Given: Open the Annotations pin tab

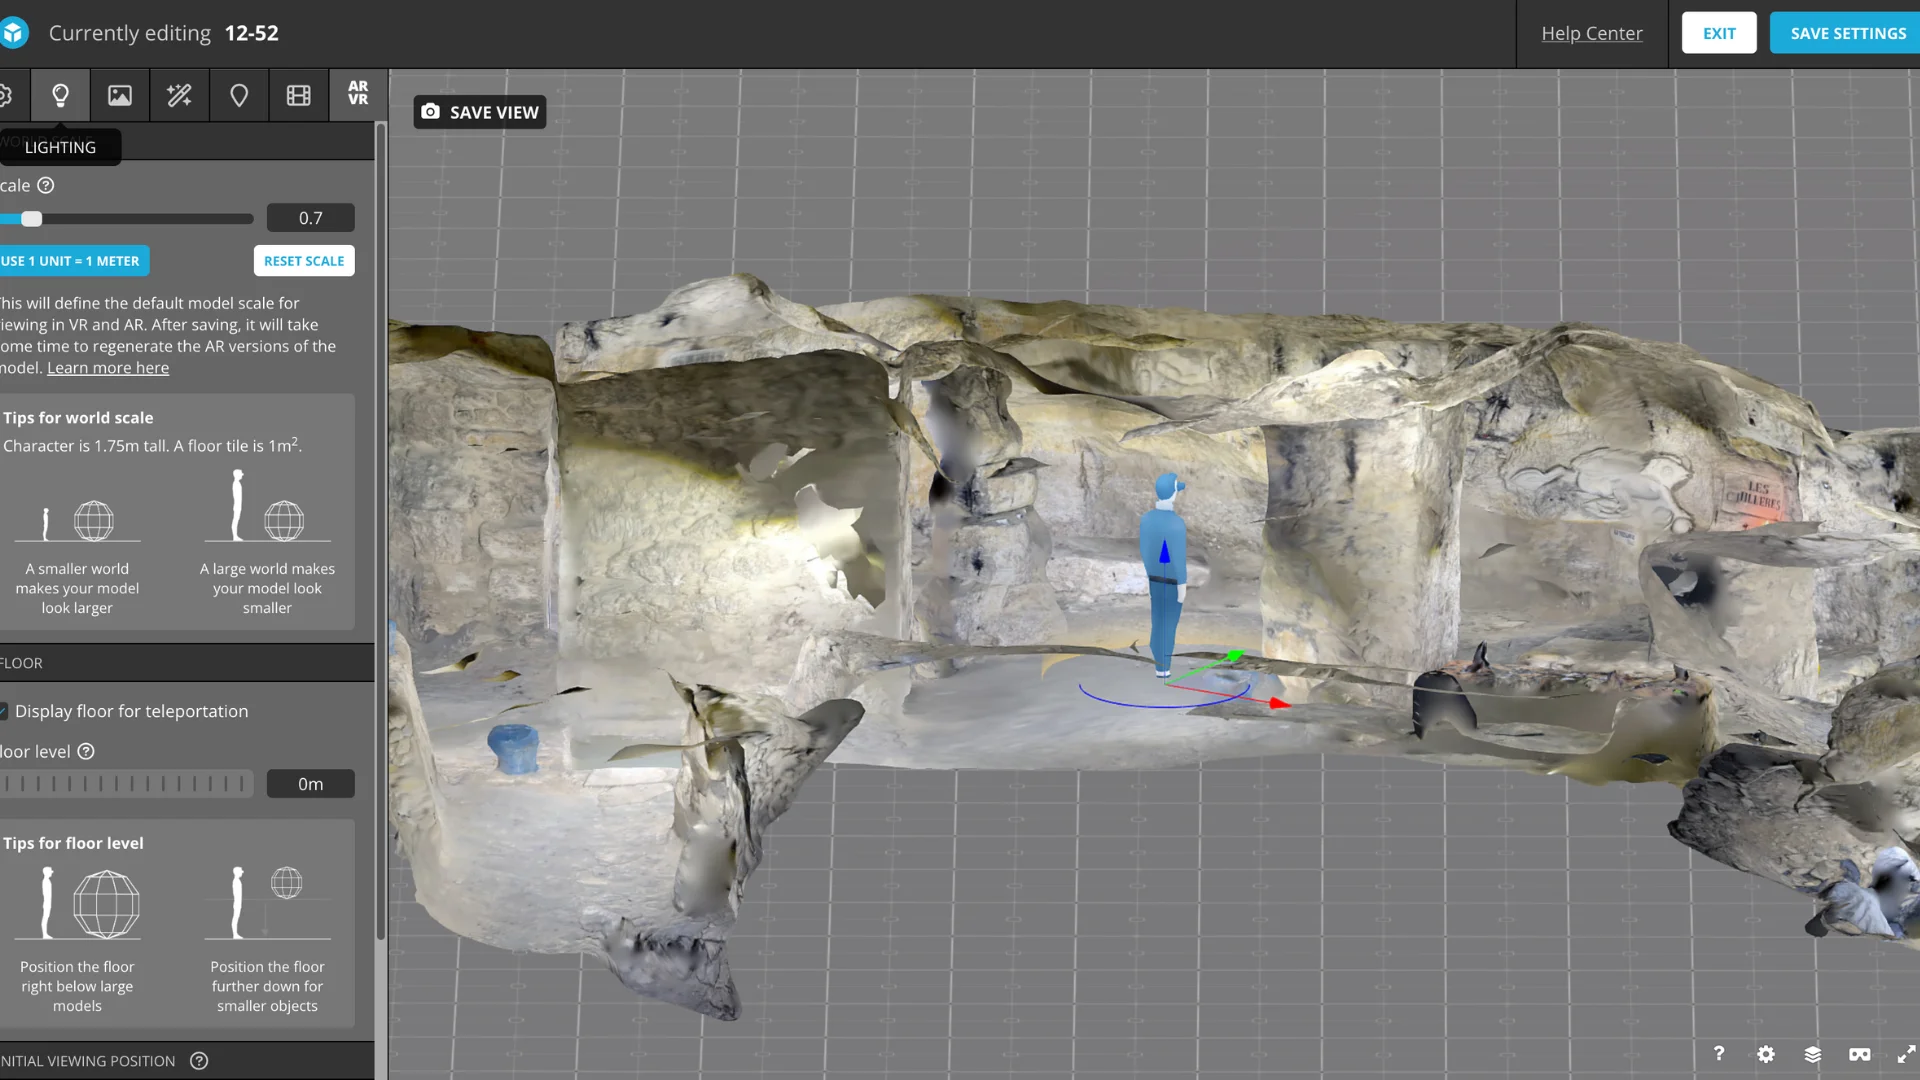Looking at the screenshot, I should 239,95.
